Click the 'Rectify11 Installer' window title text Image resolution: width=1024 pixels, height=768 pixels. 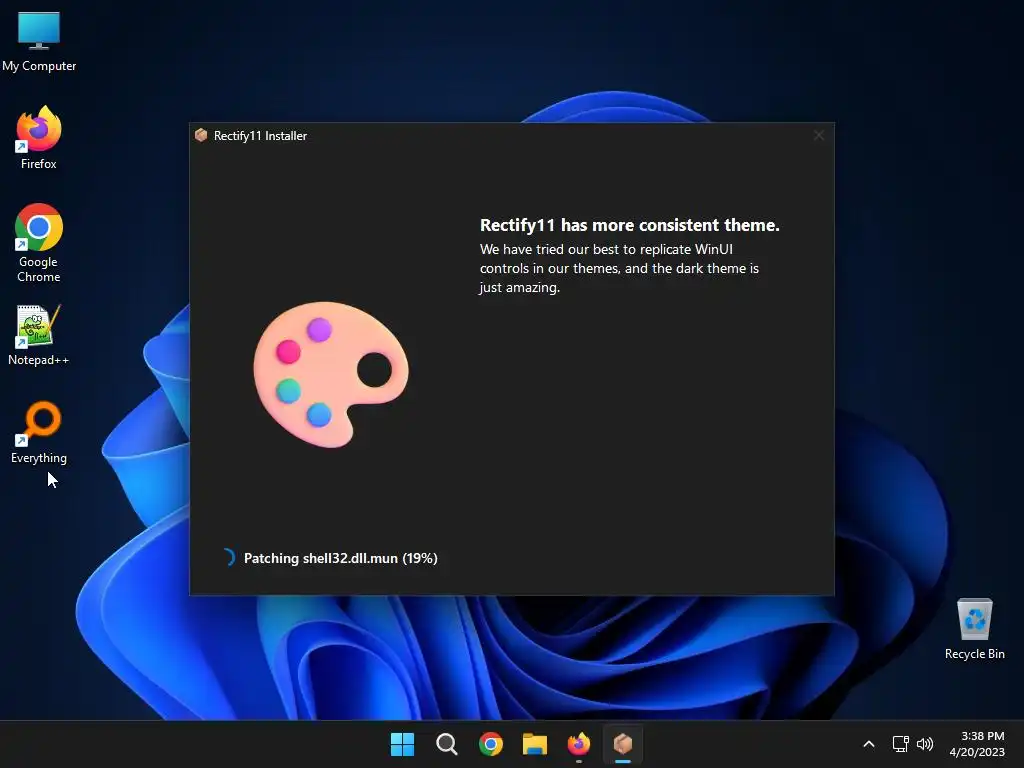click(x=260, y=136)
